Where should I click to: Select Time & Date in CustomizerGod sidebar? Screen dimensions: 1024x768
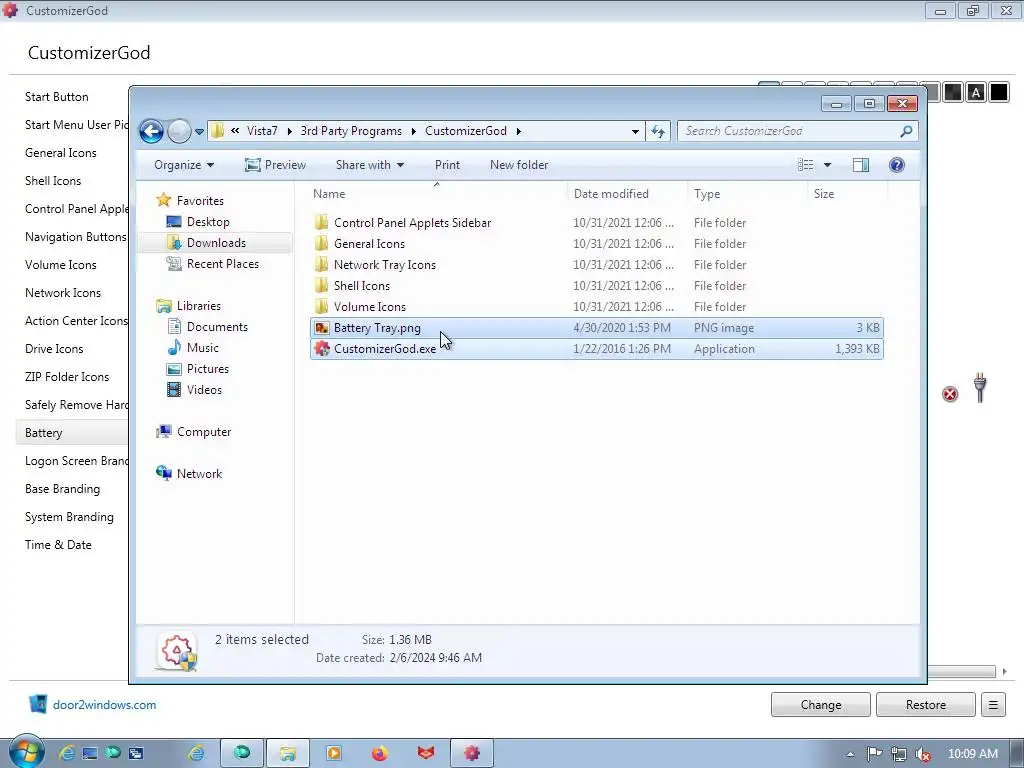(x=58, y=545)
